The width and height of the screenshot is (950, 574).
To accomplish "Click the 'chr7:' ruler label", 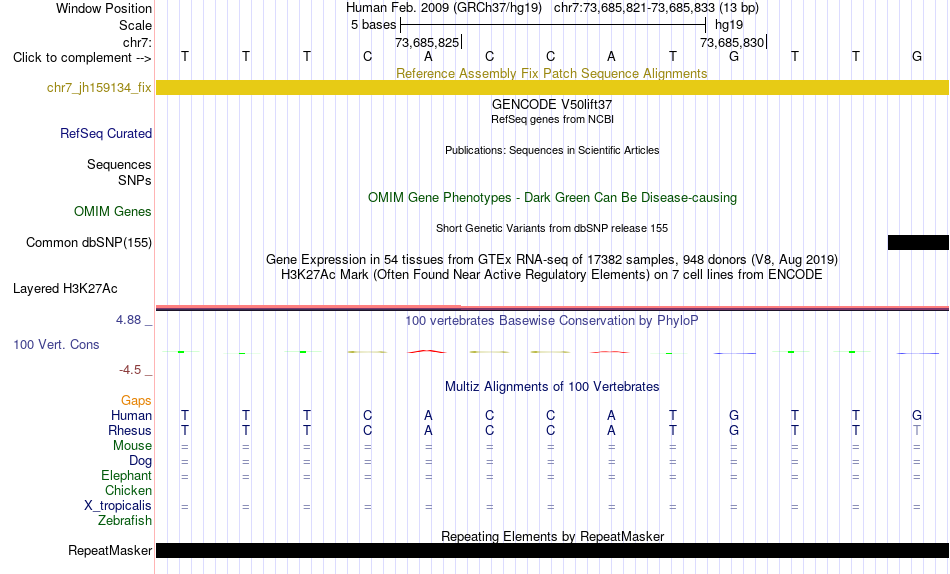I will tap(137, 42).
